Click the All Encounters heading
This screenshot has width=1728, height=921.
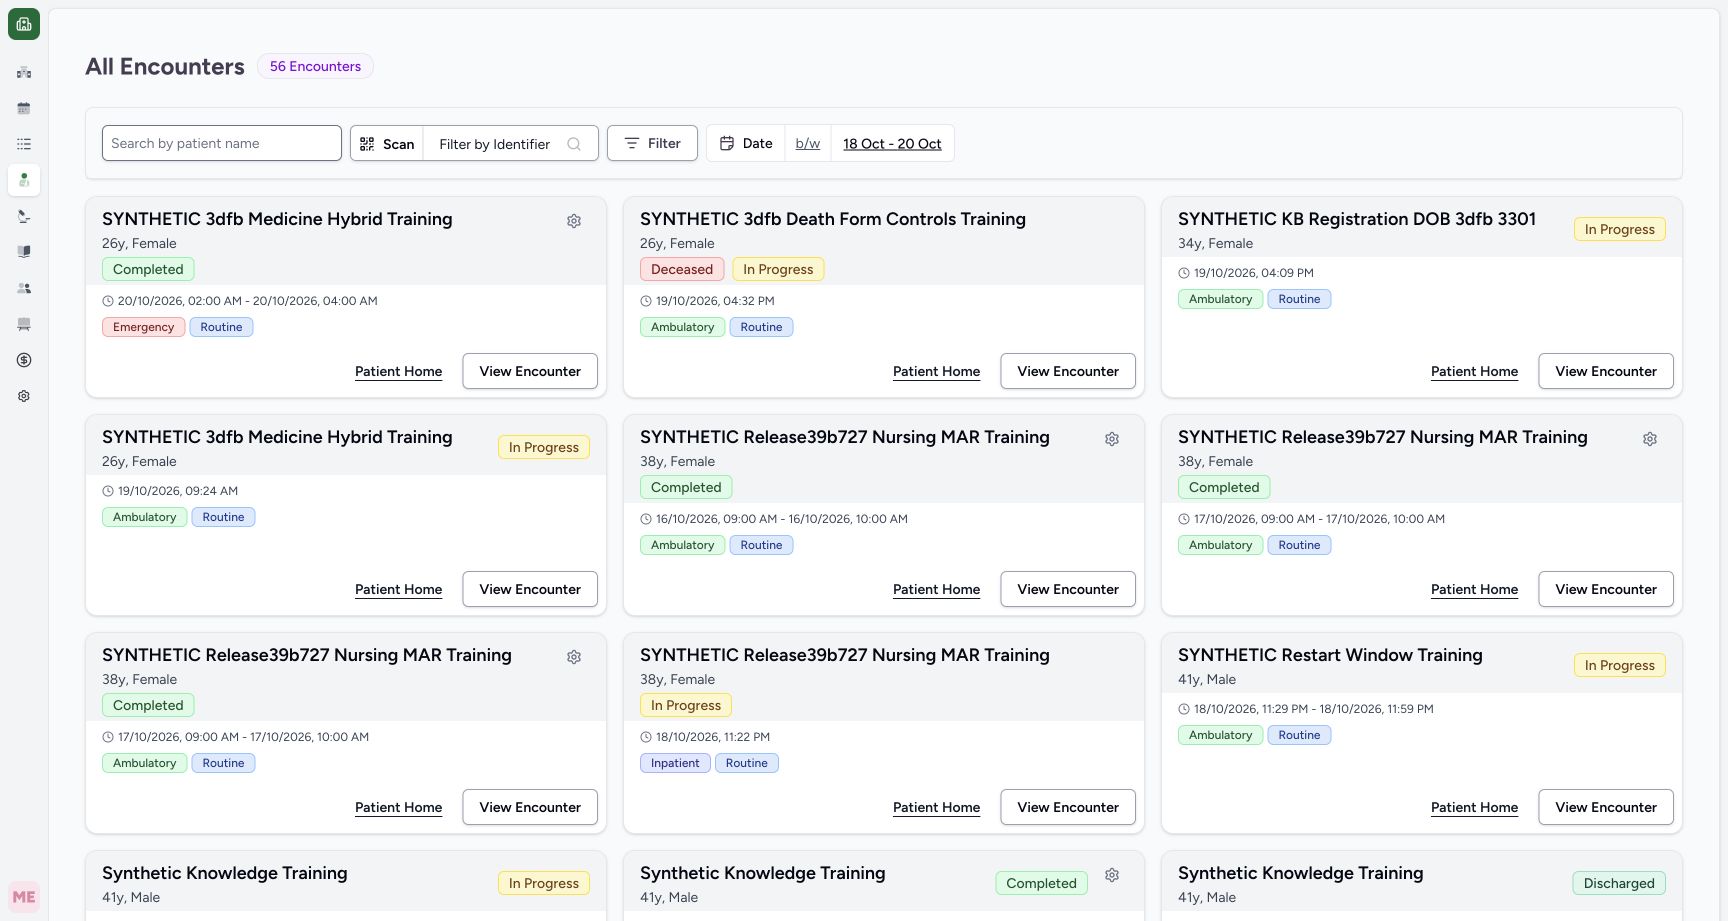pyautogui.click(x=165, y=66)
